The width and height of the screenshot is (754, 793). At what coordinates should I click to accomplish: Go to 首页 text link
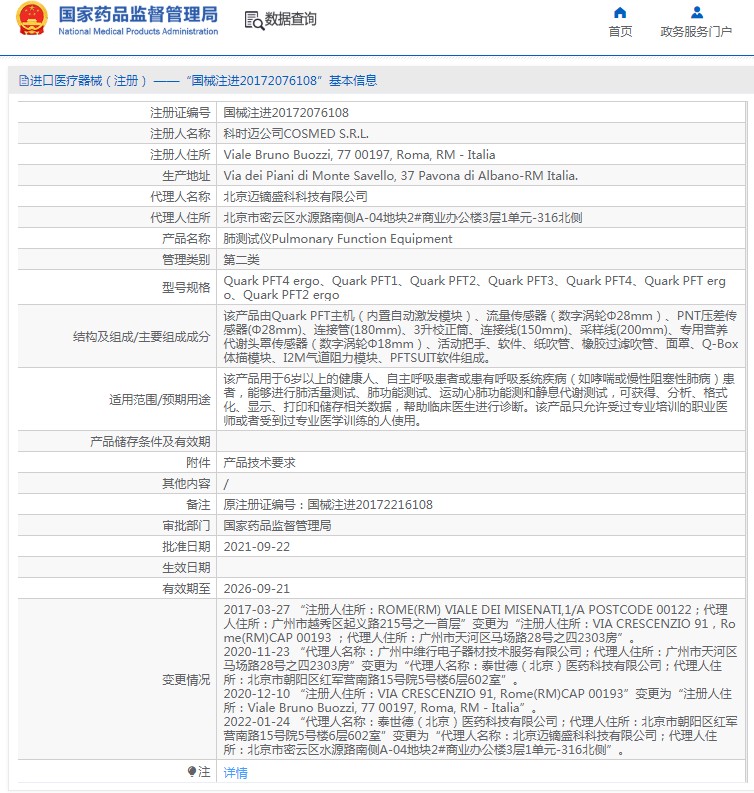(x=620, y=31)
